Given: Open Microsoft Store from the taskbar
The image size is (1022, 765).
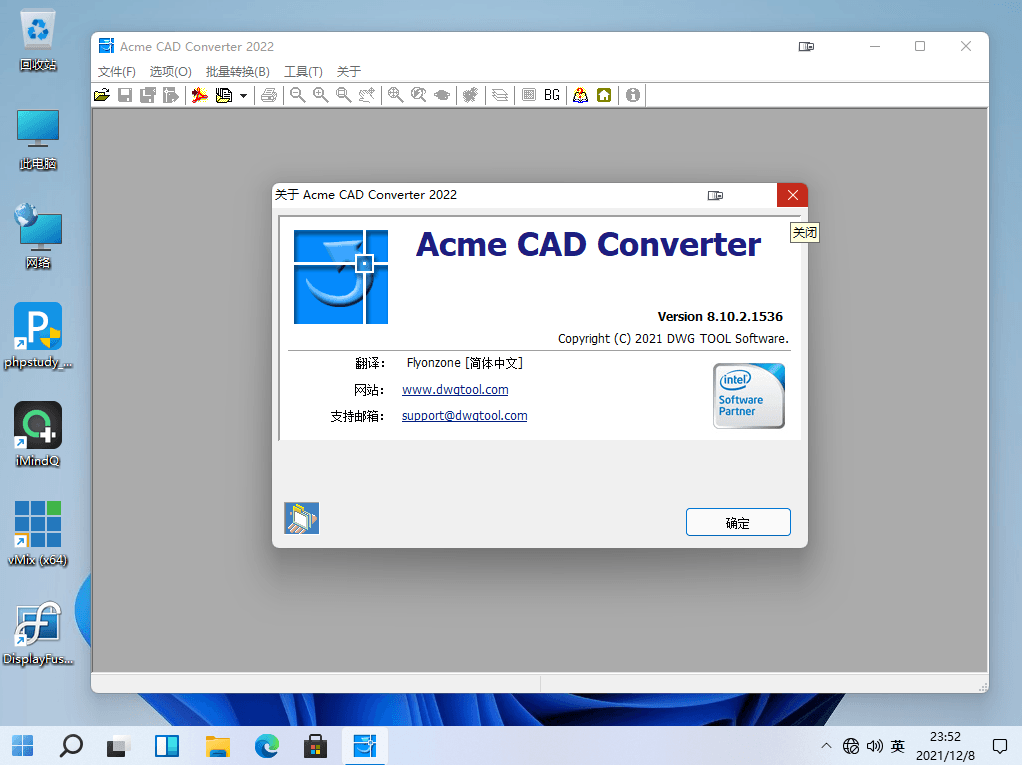Looking at the screenshot, I should tap(315, 745).
